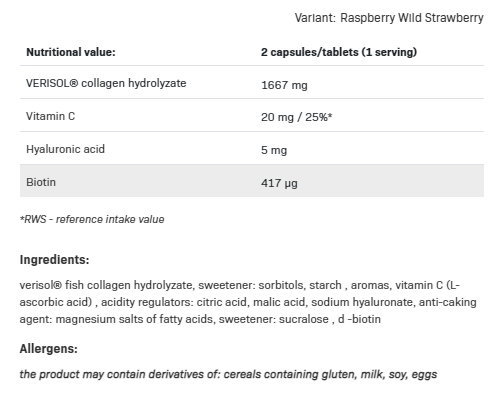500x393 pixels.
Task: Click the Nutritional value header cell
Action: [71, 52]
